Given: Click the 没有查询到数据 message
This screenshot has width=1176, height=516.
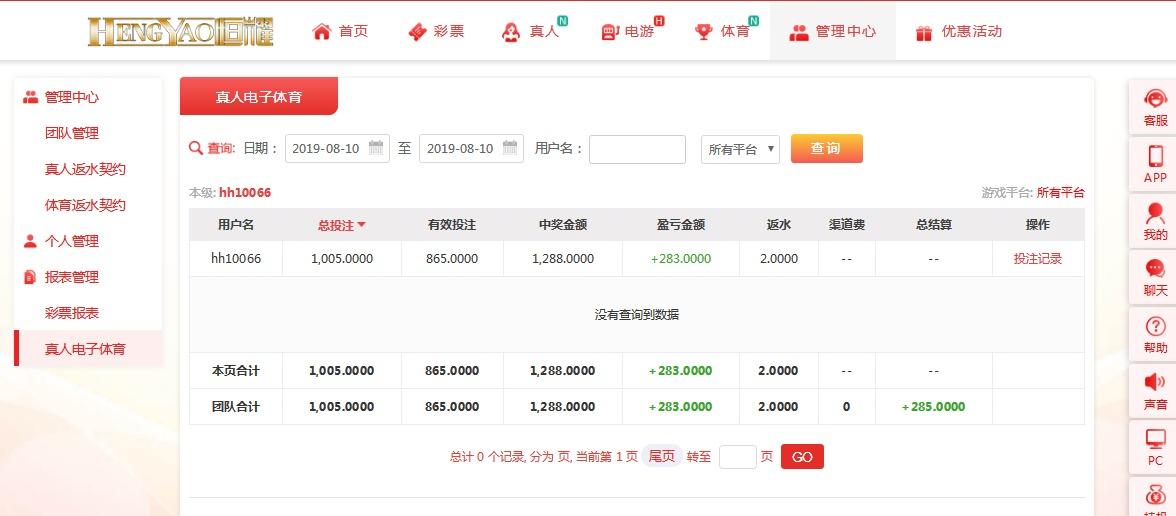Looking at the screenshot, I should [637, 314].
